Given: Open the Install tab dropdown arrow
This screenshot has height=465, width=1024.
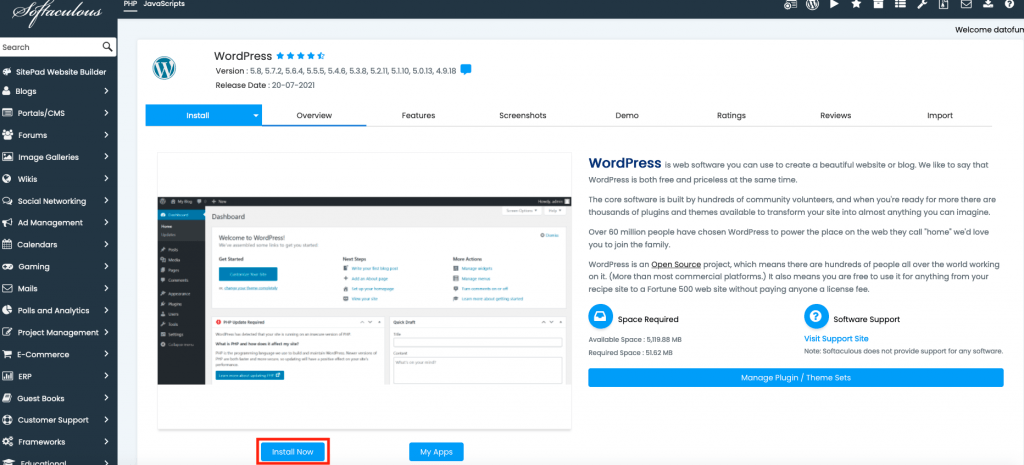Looking at the screenshot, I should 256,116.
